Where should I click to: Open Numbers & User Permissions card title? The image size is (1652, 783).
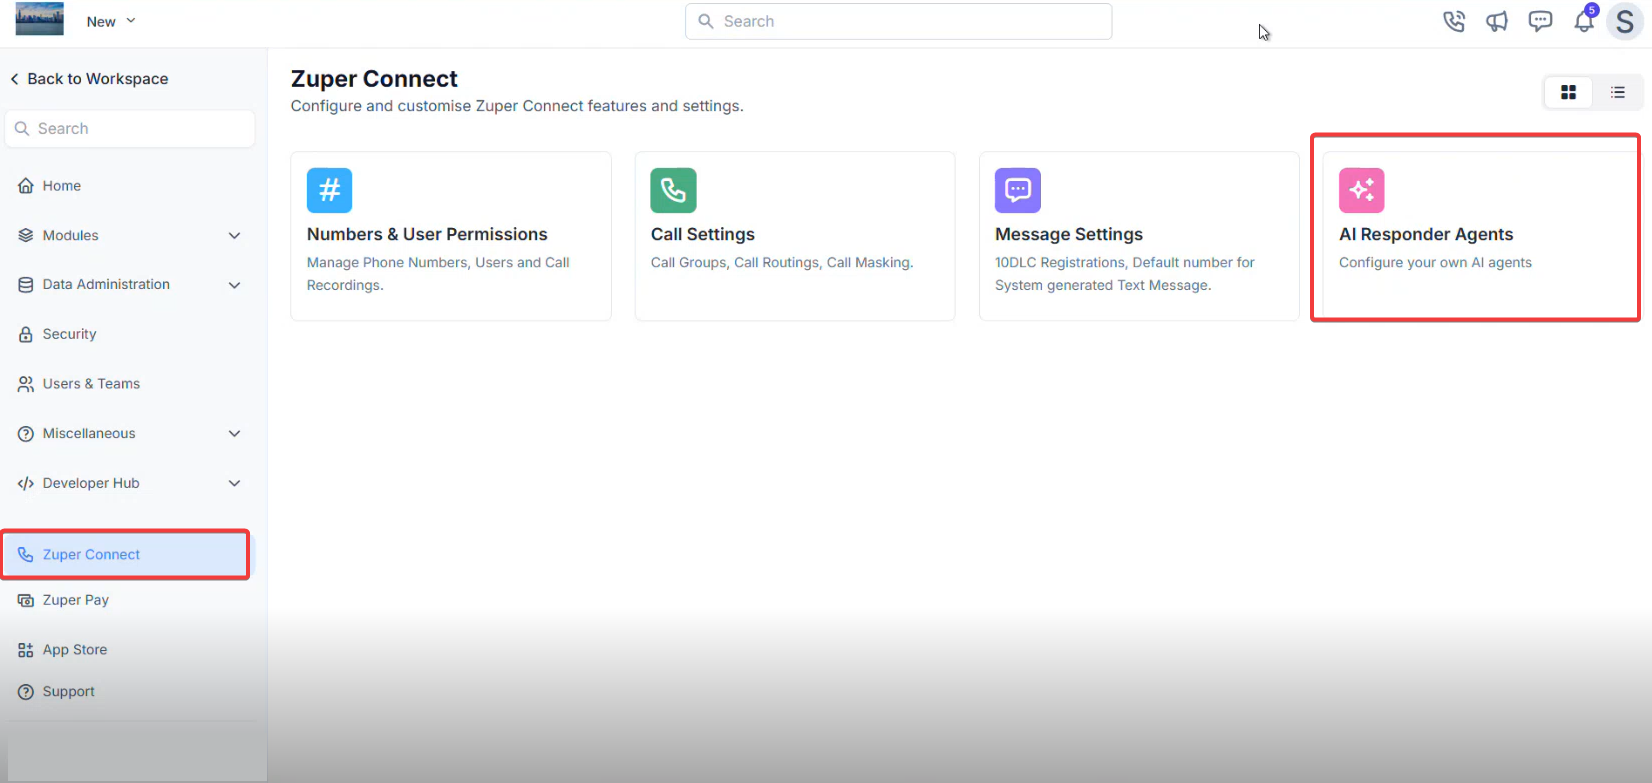(427, 234)
